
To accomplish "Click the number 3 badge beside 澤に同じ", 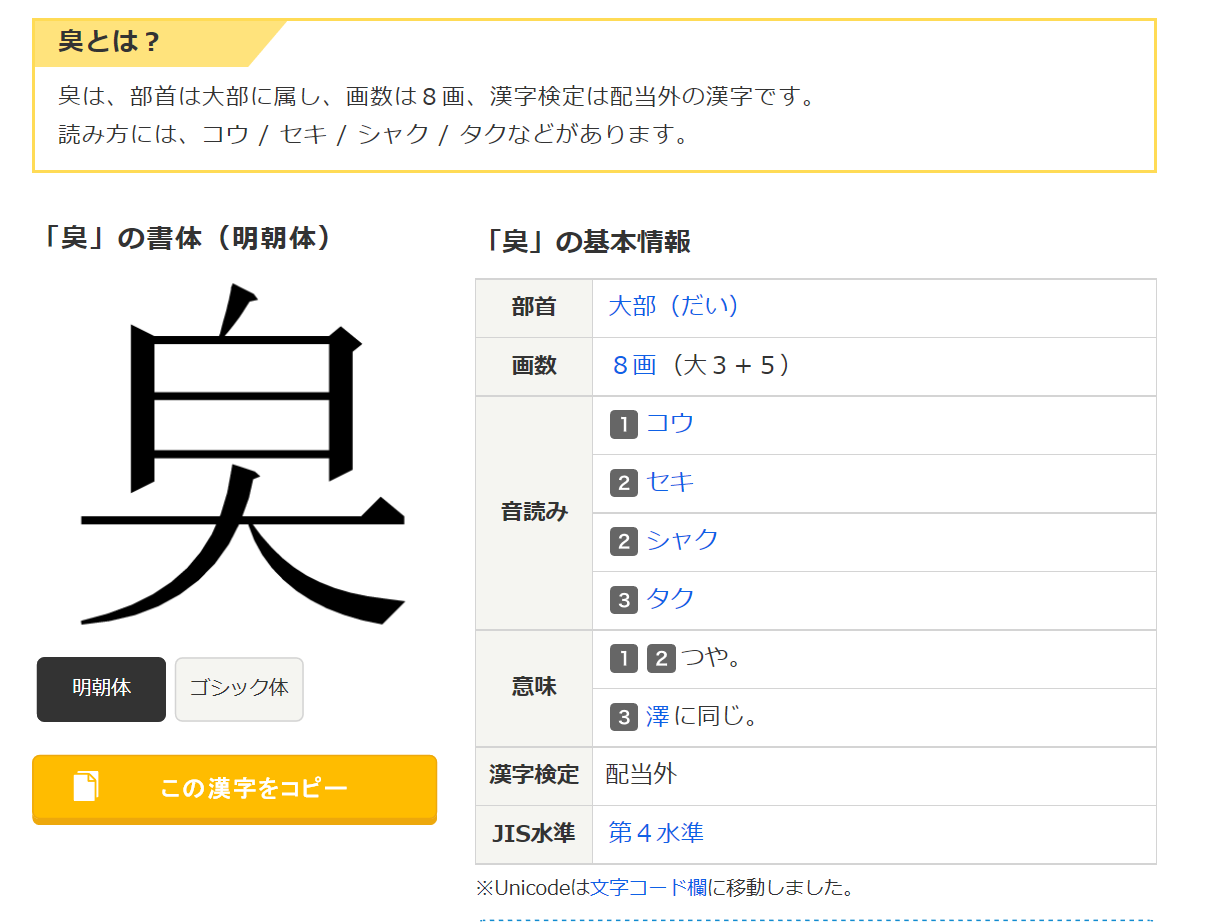I will [623, 717].
